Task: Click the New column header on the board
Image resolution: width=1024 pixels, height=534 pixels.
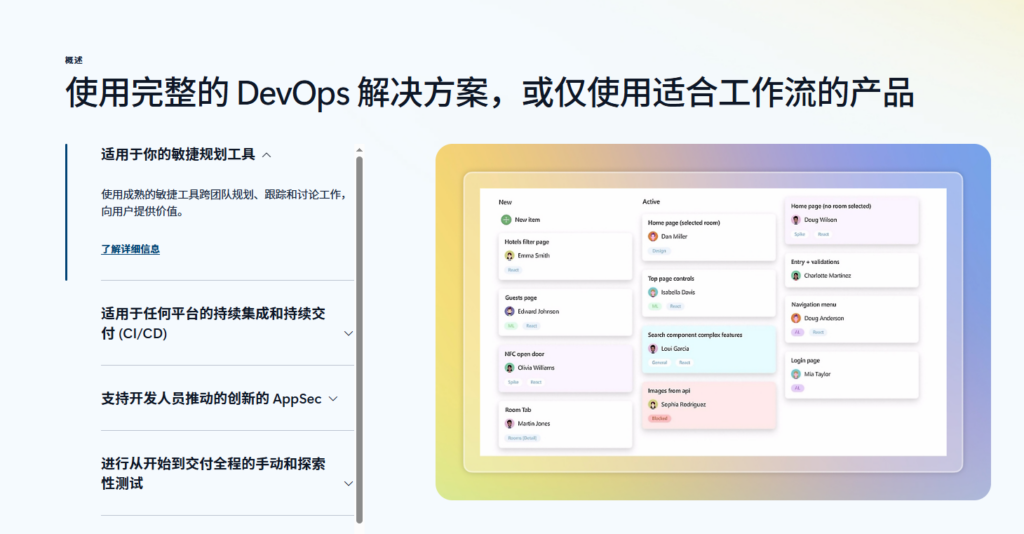Action: [x=505, y=202]
